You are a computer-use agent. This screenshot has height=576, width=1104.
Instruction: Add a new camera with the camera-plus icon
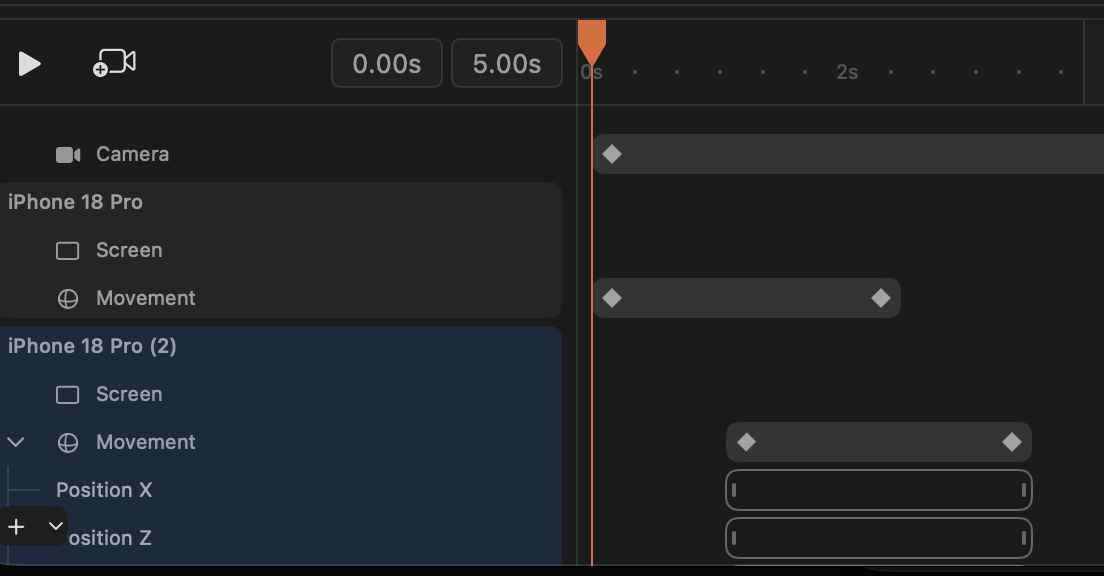tap(114, 63)
